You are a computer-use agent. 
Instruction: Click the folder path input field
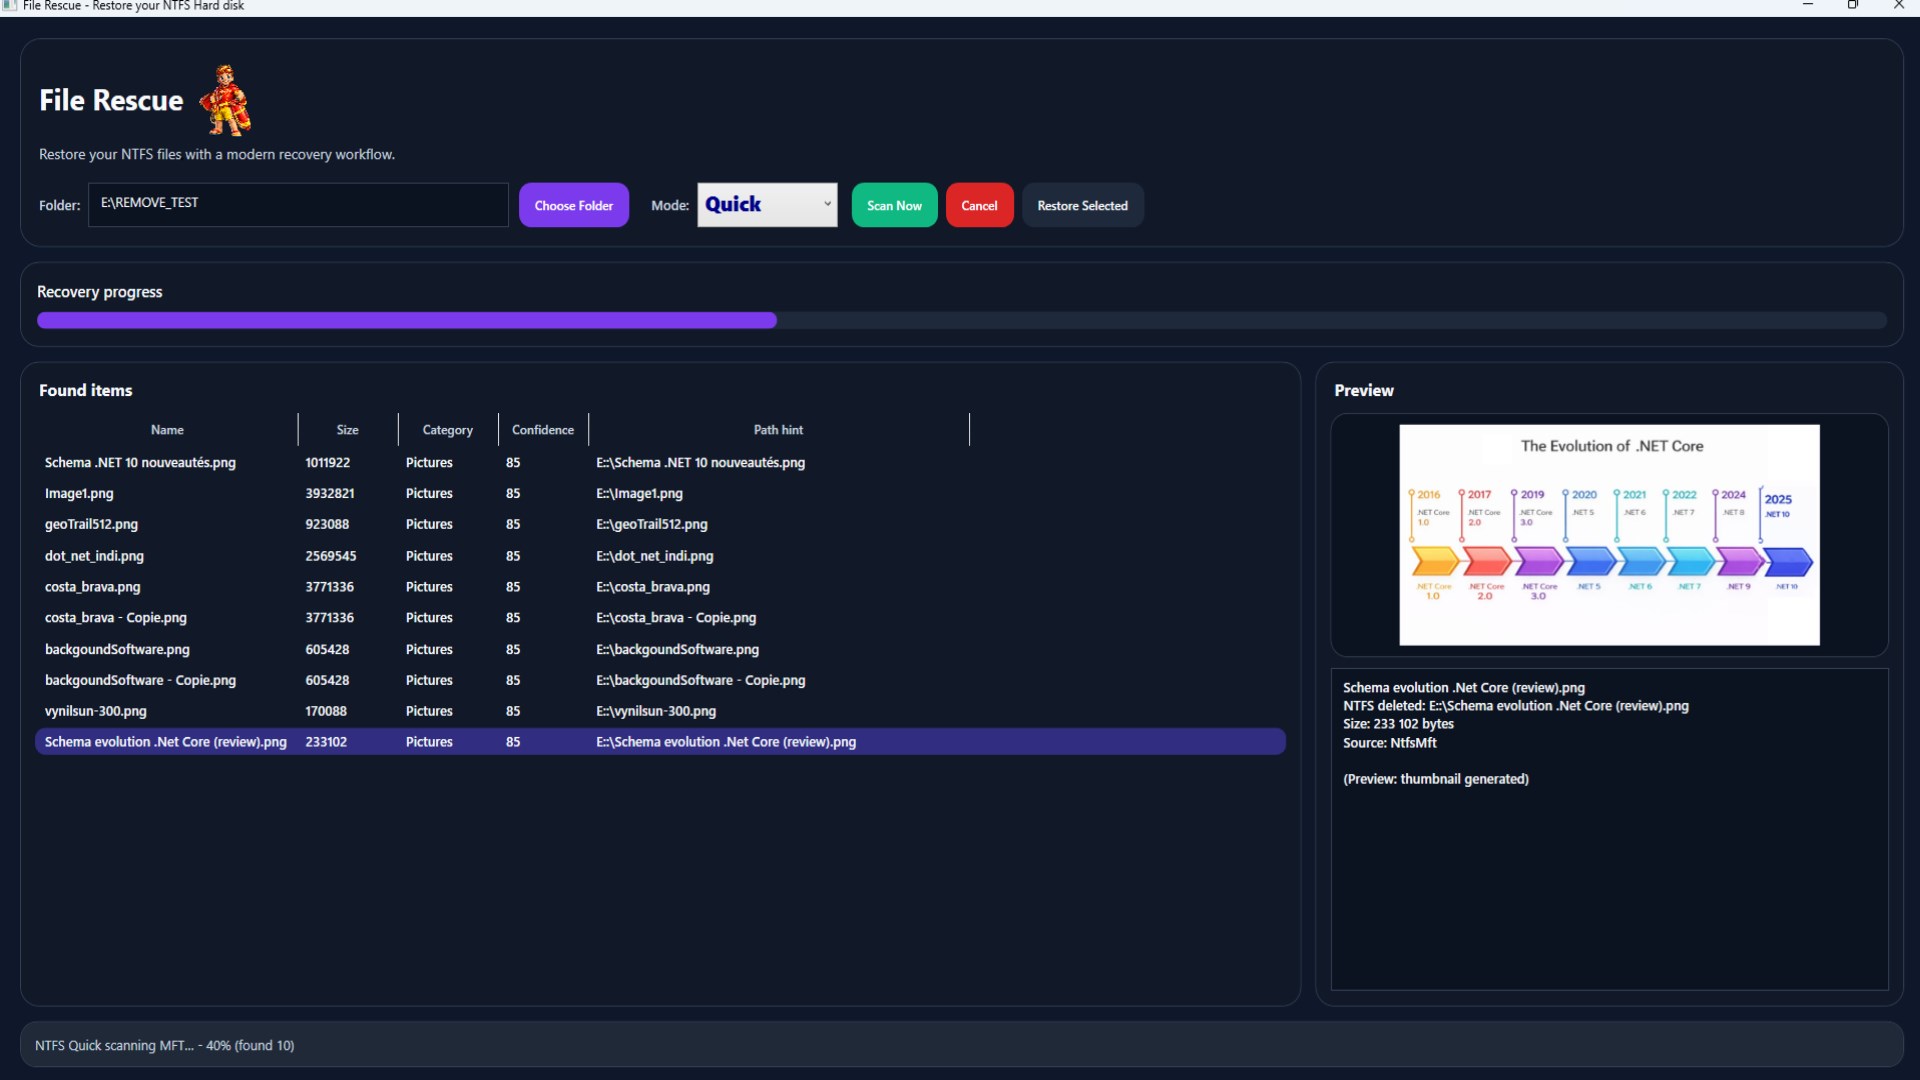point(298,204)
